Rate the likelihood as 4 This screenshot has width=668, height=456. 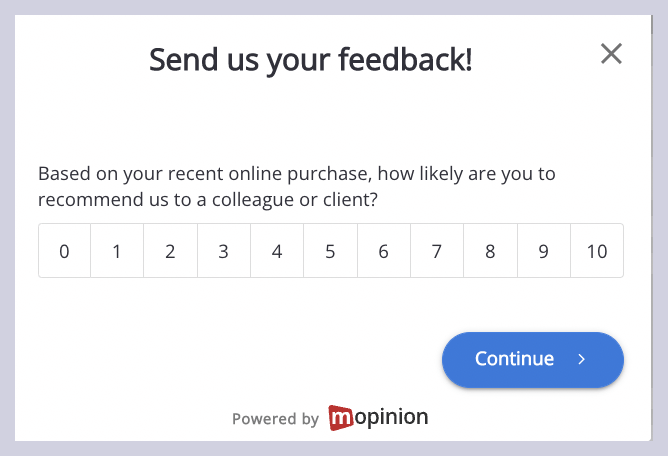click(277, 251)
